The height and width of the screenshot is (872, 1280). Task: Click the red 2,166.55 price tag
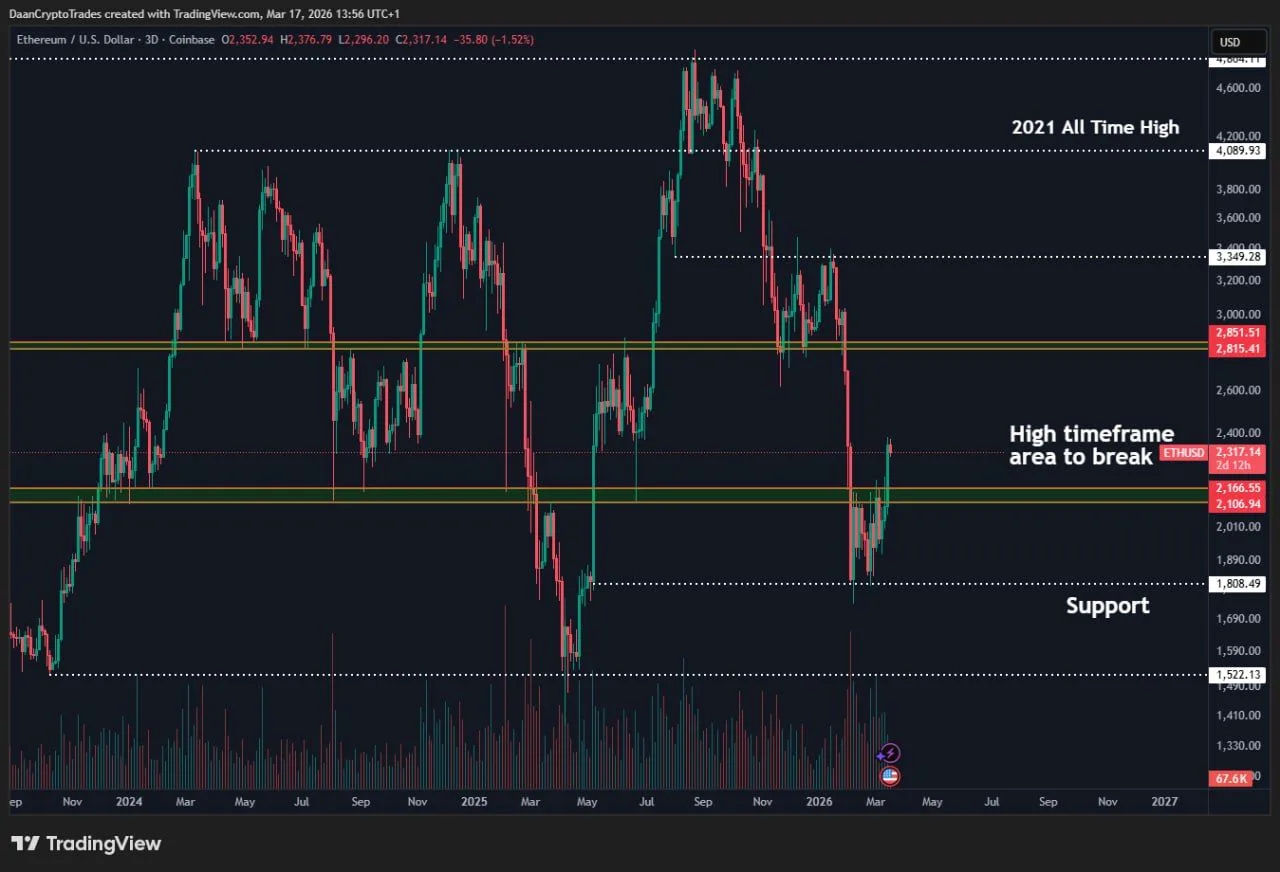[x=1237, y=488]
